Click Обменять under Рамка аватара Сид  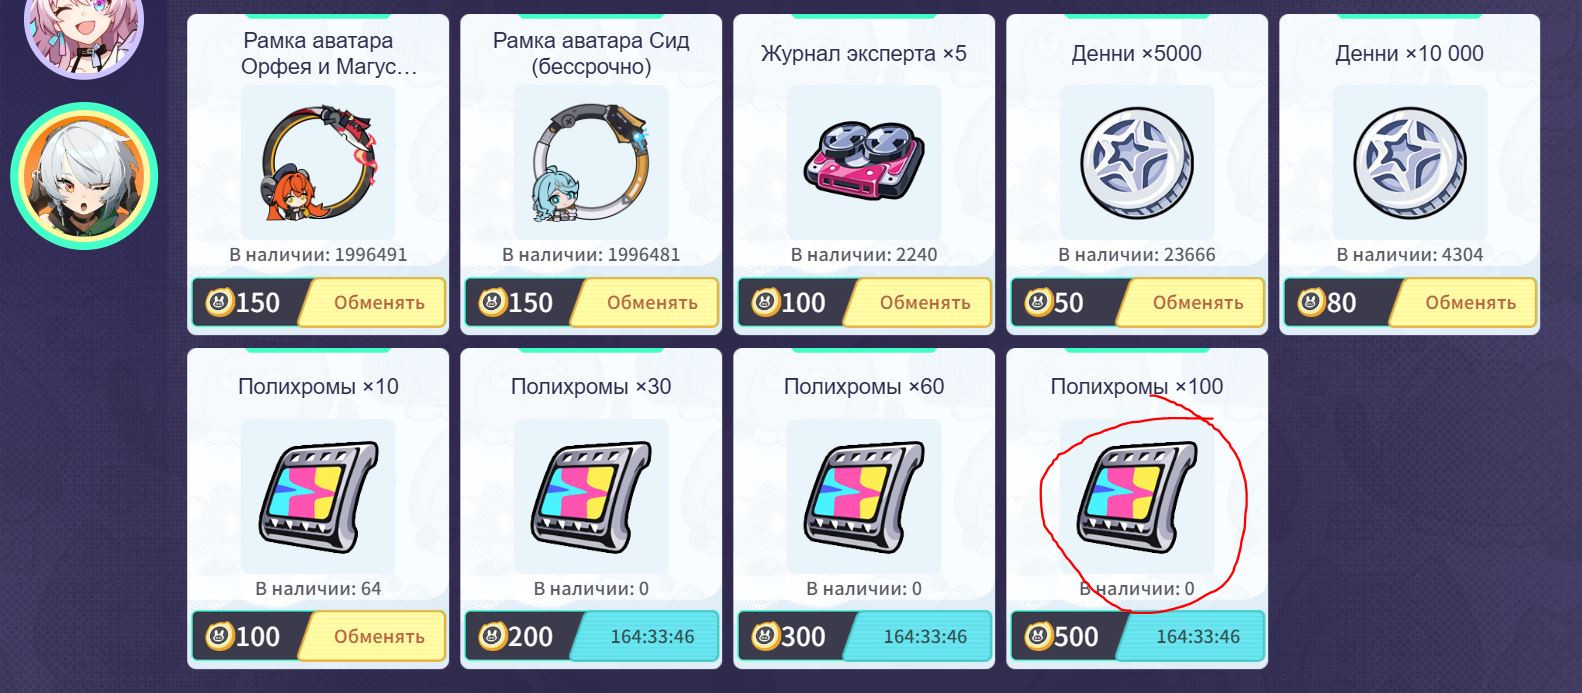[x=646, y=302]
